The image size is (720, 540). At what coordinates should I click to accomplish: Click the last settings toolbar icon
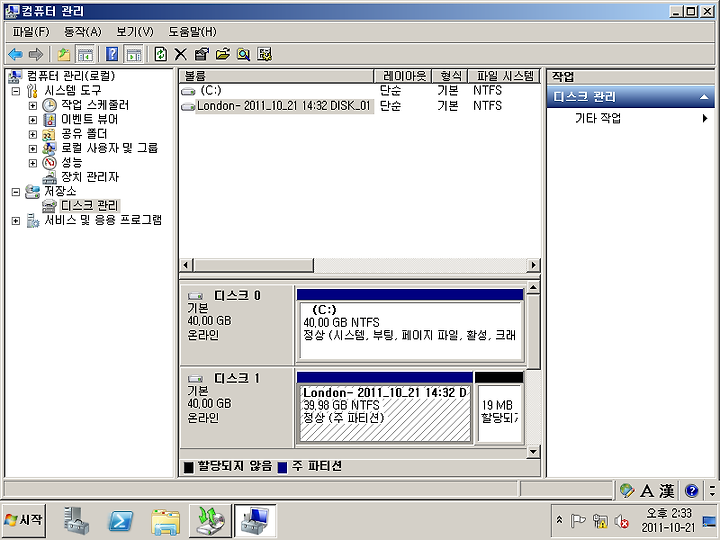264,54
